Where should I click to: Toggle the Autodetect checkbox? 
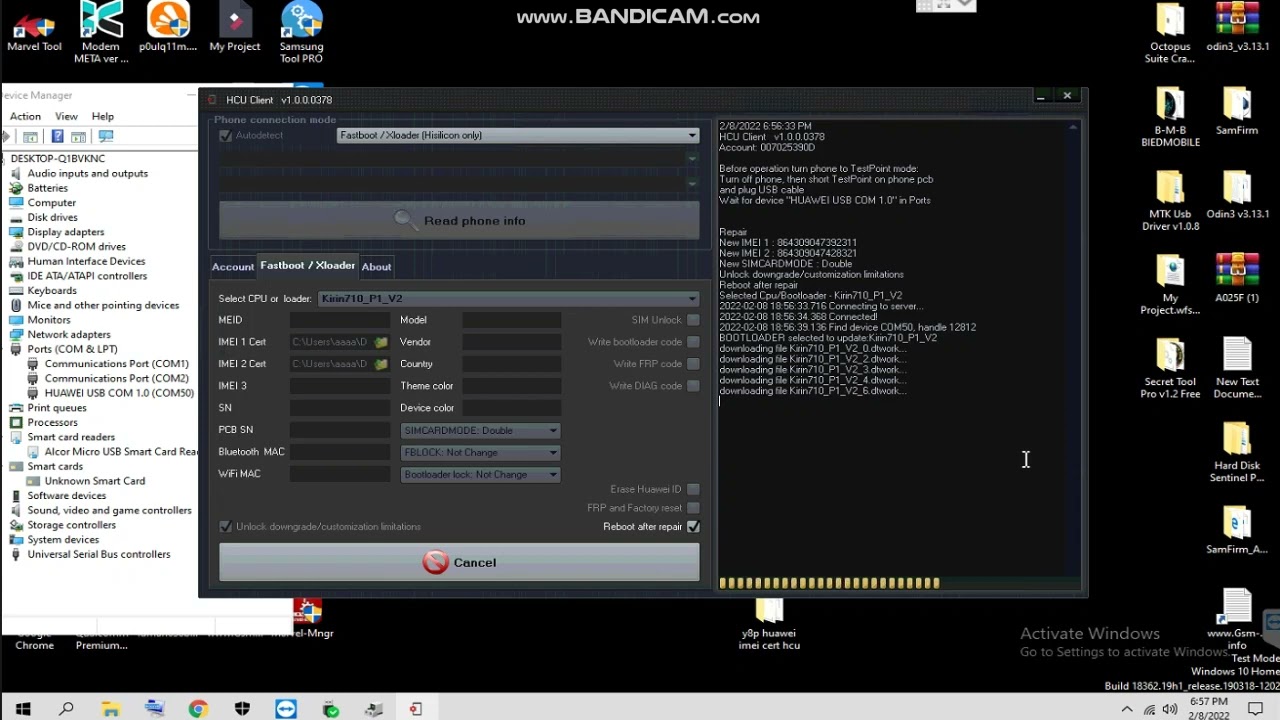pos(226,136)
